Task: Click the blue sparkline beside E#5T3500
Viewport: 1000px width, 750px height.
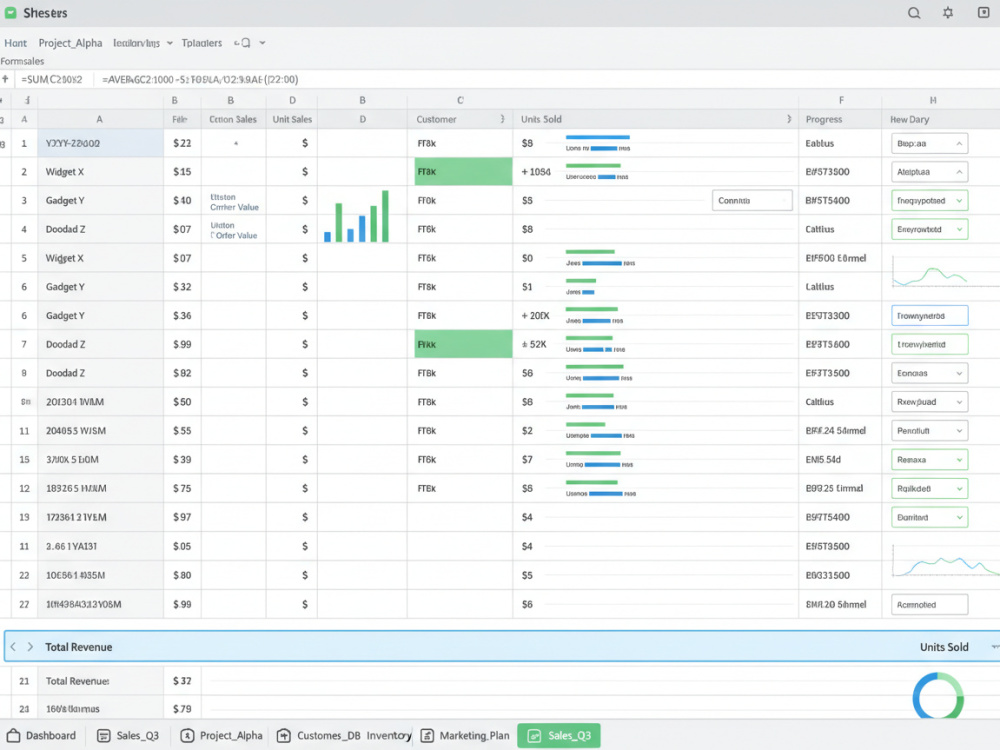Action: pyautogui.click(x=945, y=561)
